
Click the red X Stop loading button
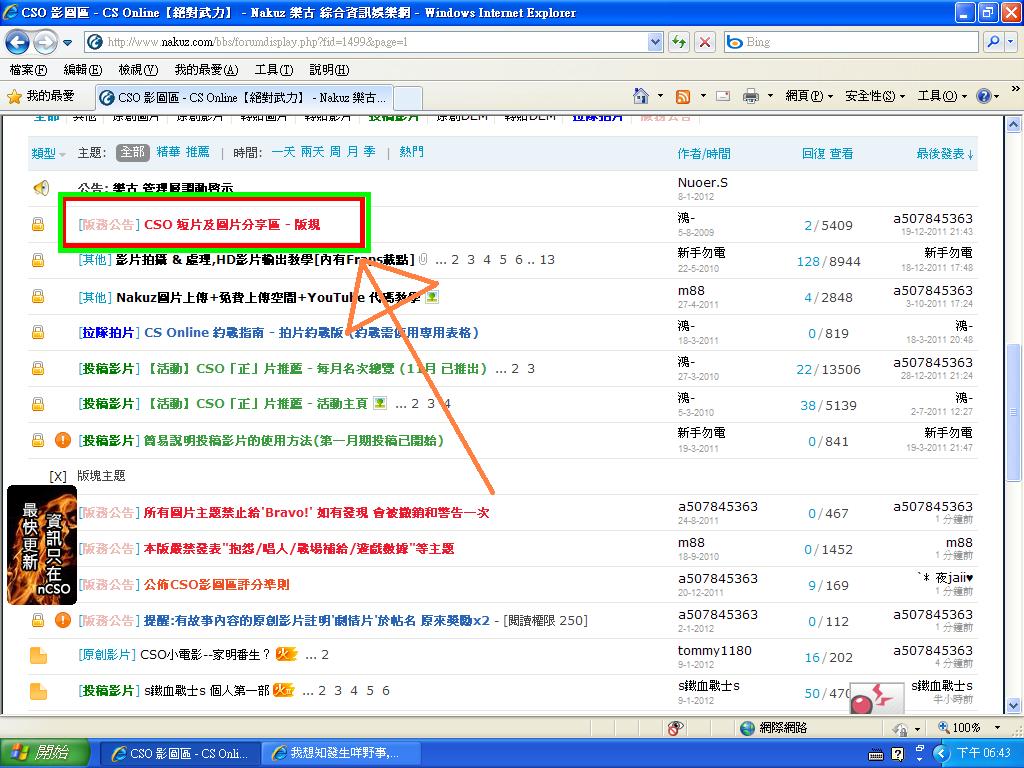705,42
